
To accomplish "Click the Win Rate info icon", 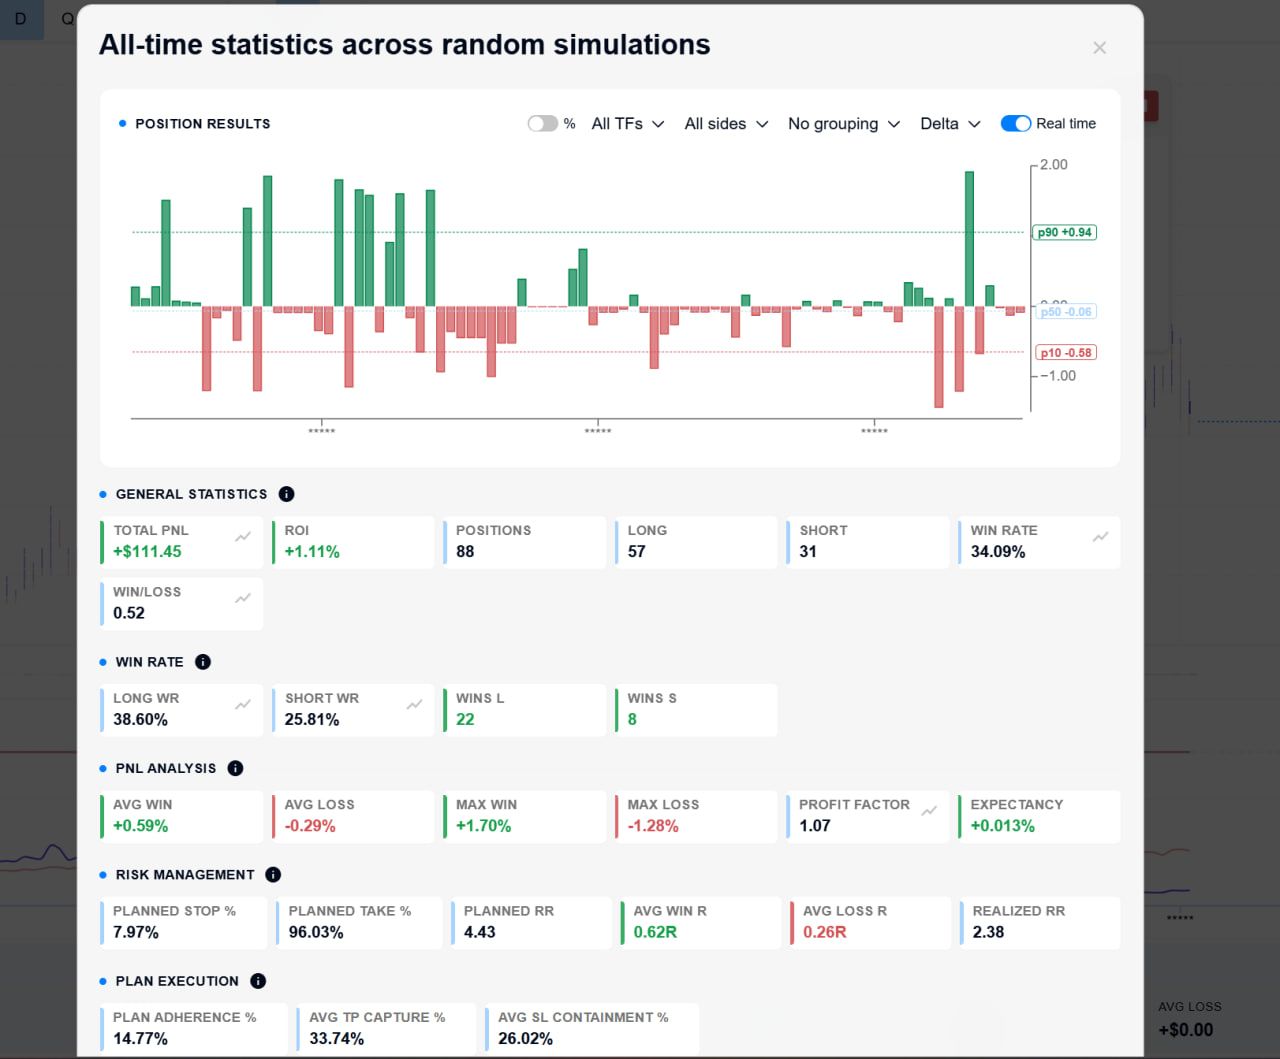I will pos(203,662).
